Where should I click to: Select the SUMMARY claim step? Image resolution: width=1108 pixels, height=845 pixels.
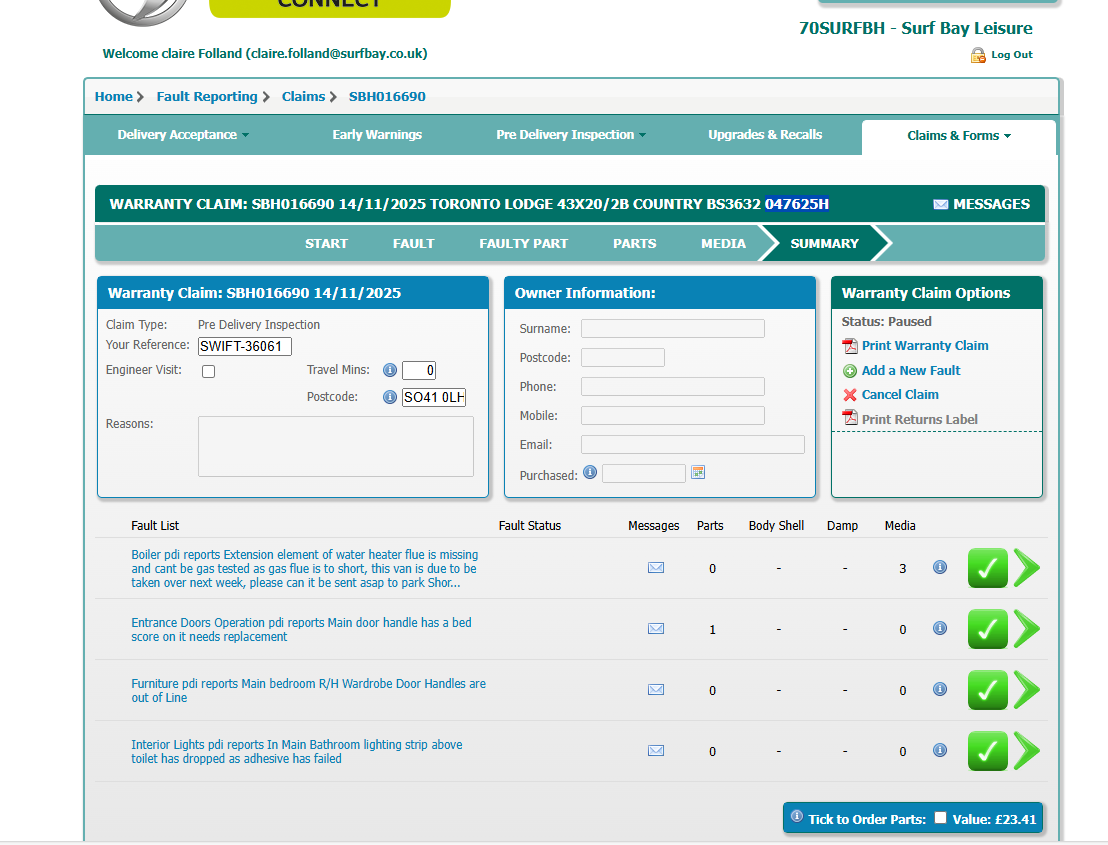825,244
